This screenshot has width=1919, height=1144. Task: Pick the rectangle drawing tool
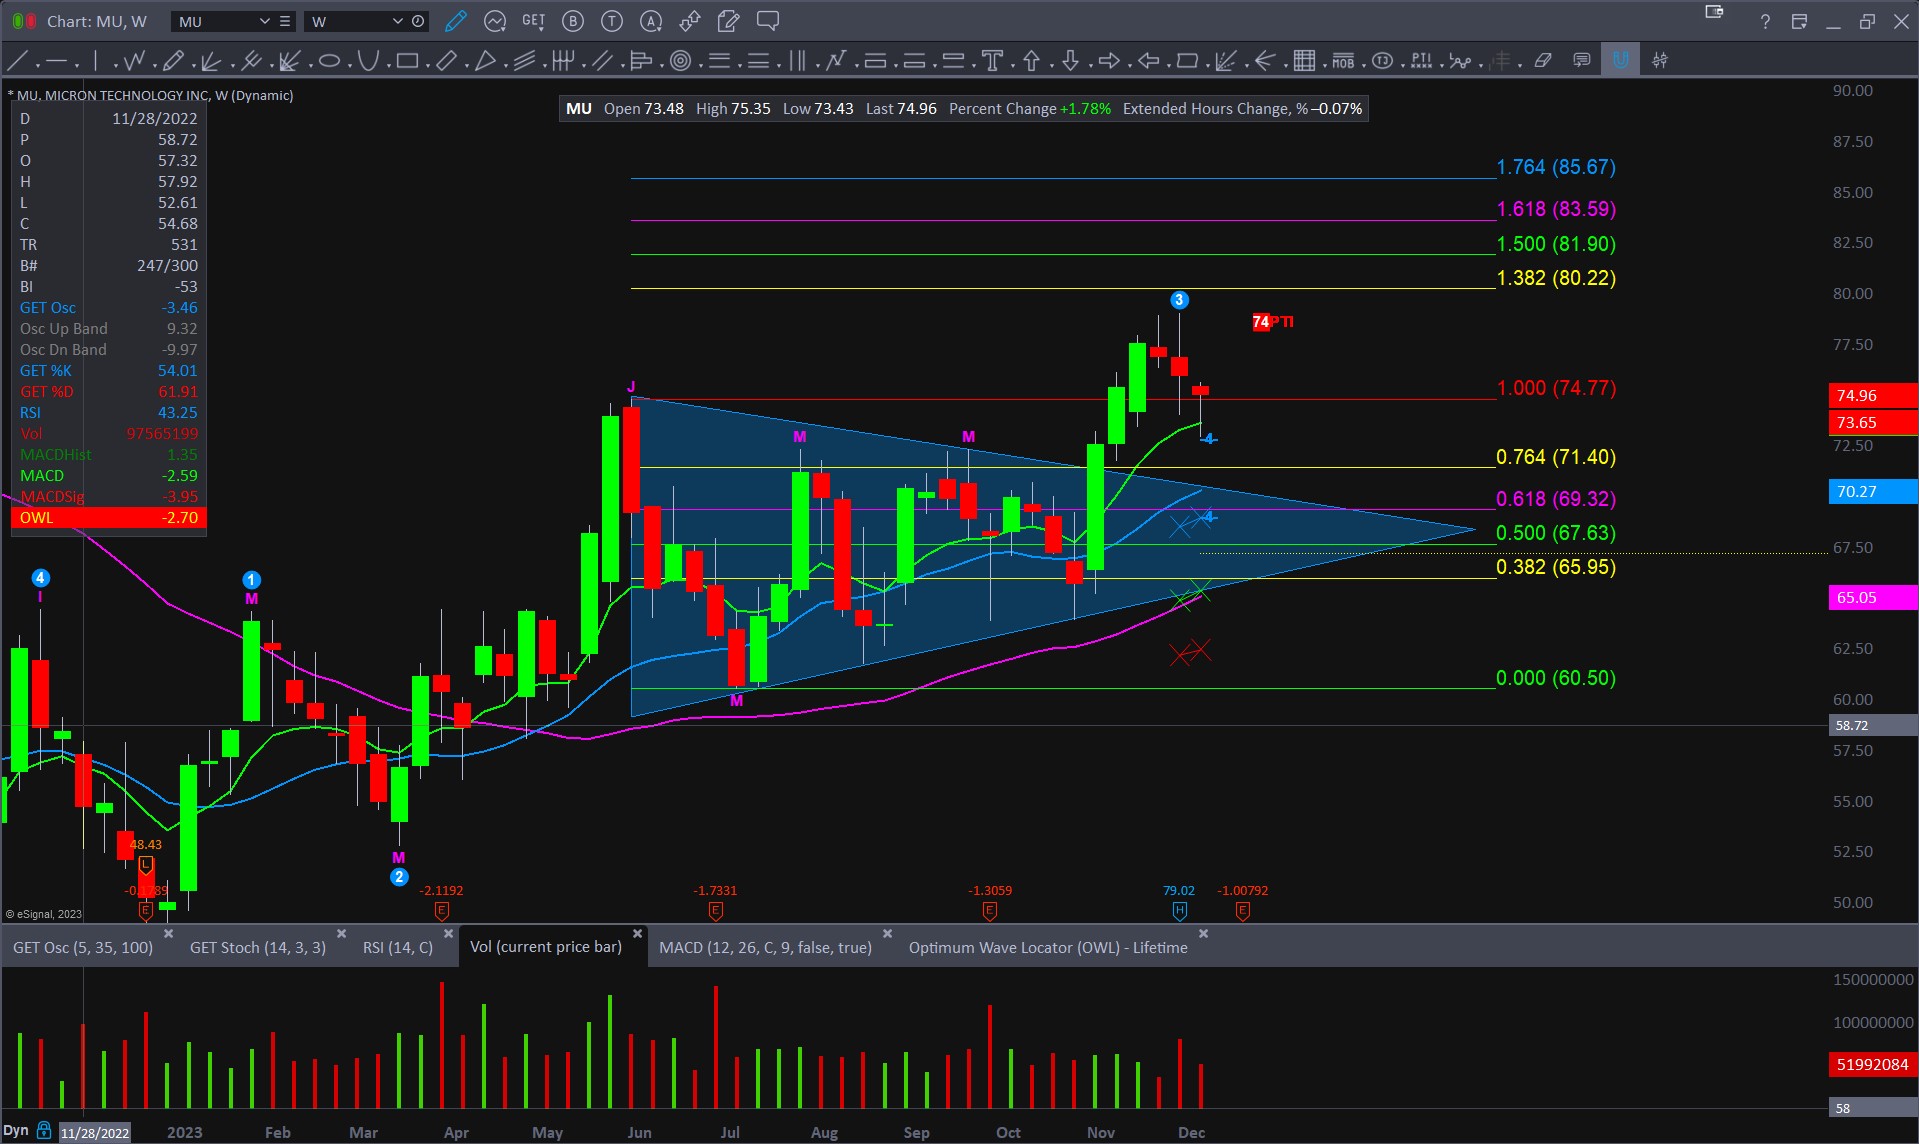[x=407, y=61]
